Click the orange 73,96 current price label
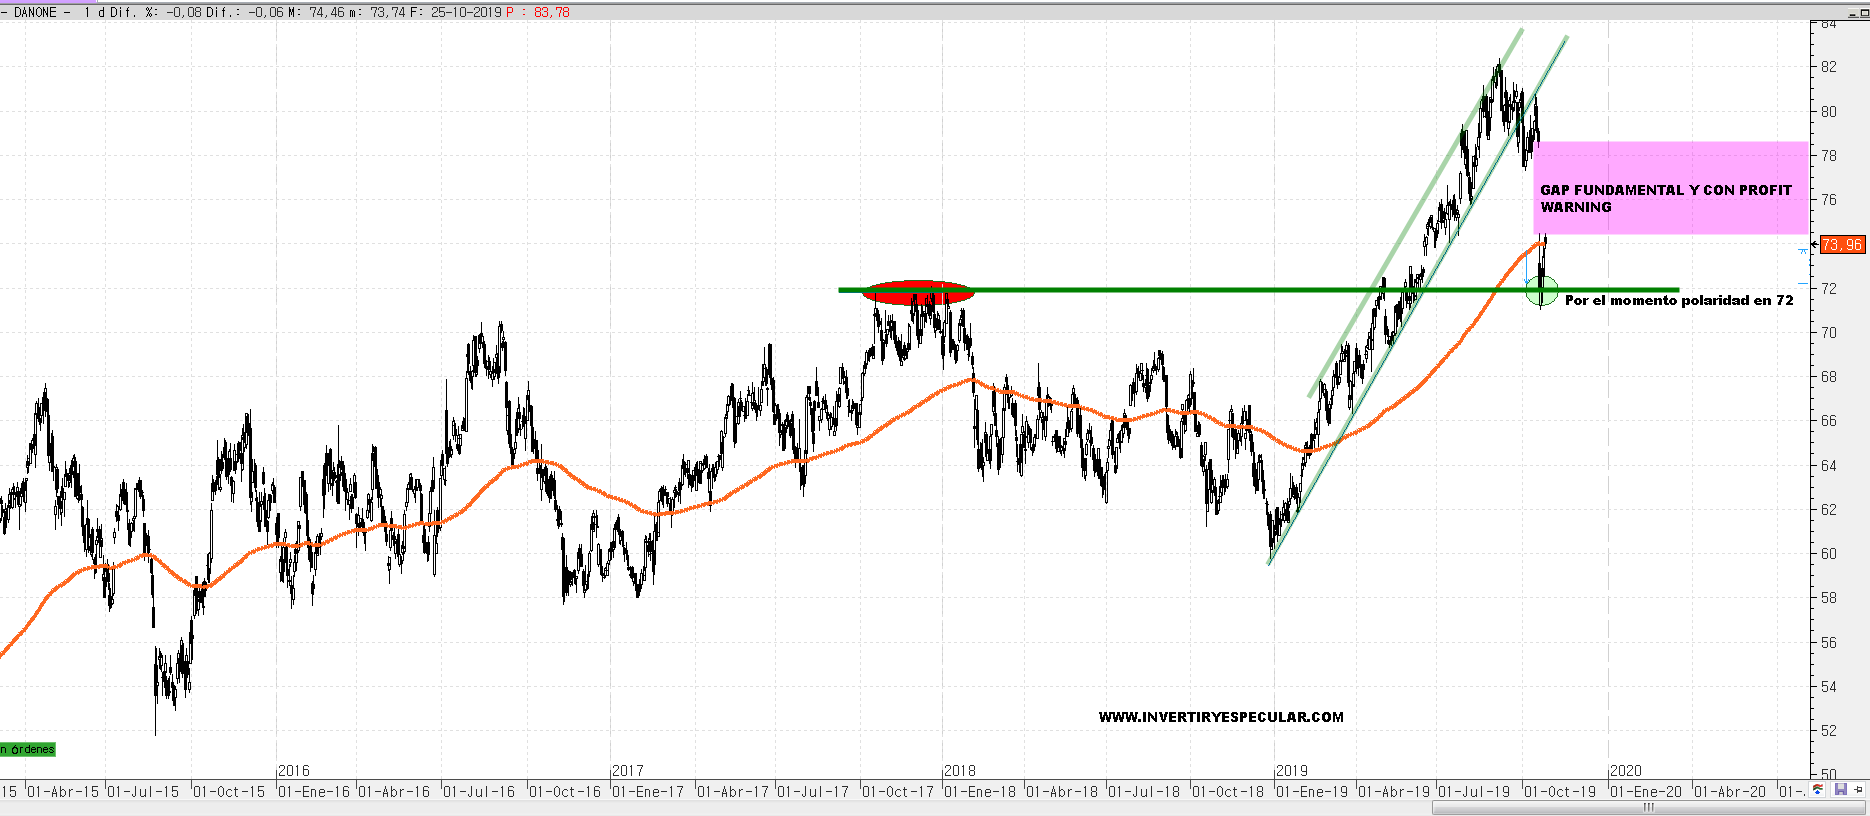 1841,245
